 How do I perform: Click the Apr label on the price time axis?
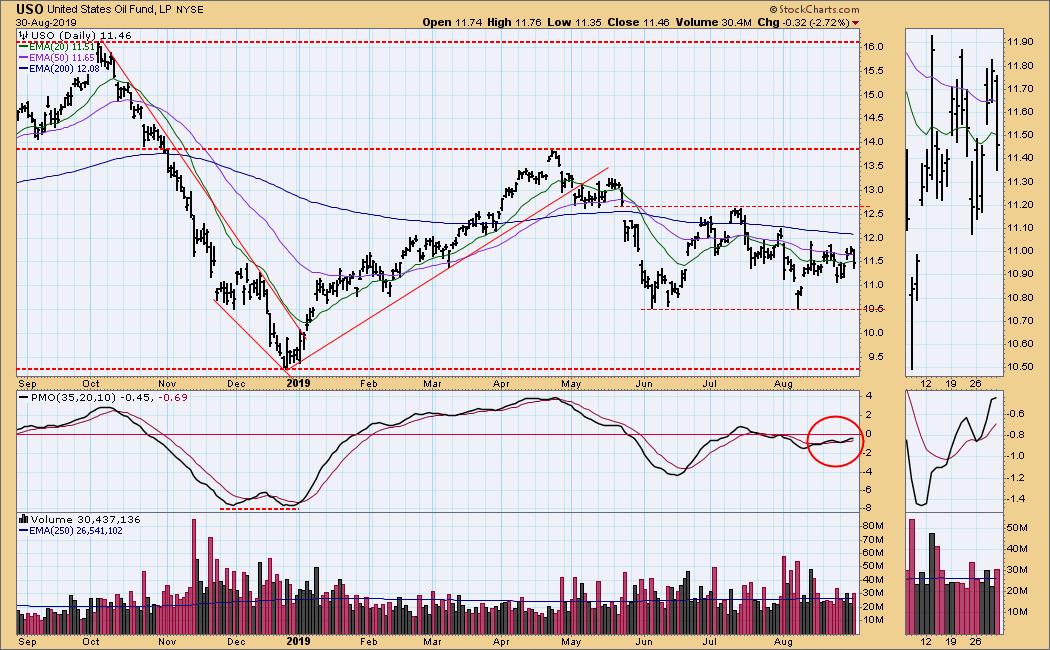(502, 384)
